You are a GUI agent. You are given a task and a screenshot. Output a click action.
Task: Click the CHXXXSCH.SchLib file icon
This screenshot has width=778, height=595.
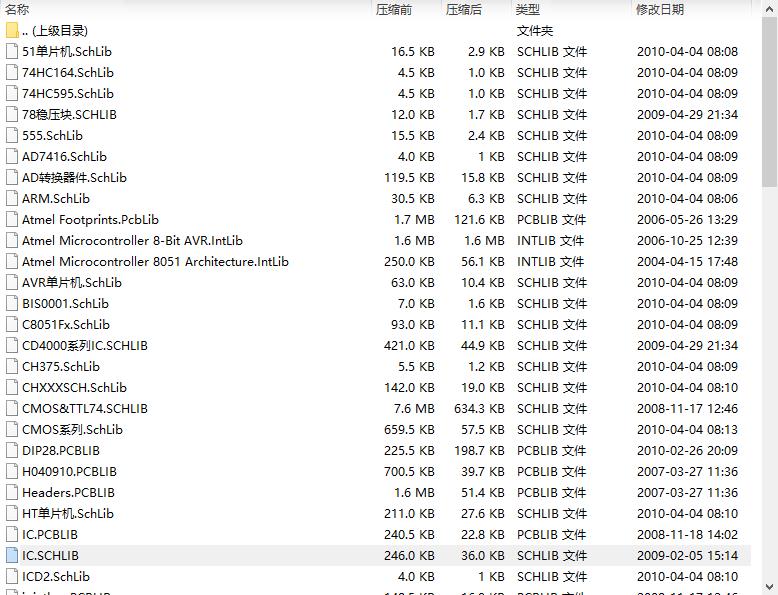(12, 388)
